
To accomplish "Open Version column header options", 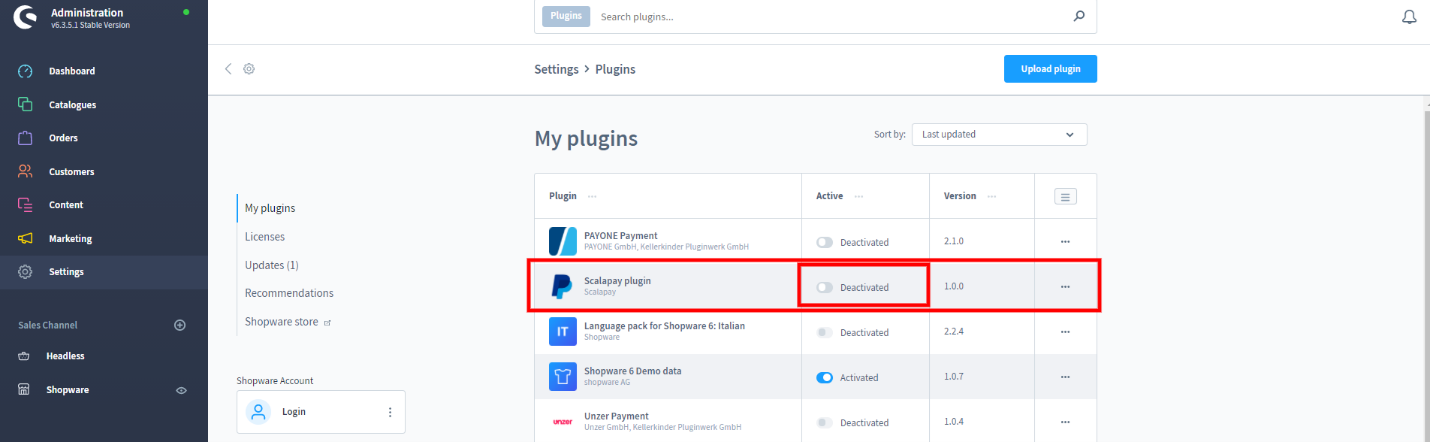I will tap(991, 197).
